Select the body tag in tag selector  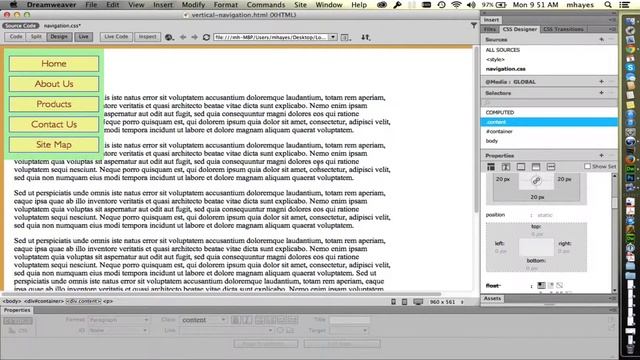coord(11,301)
